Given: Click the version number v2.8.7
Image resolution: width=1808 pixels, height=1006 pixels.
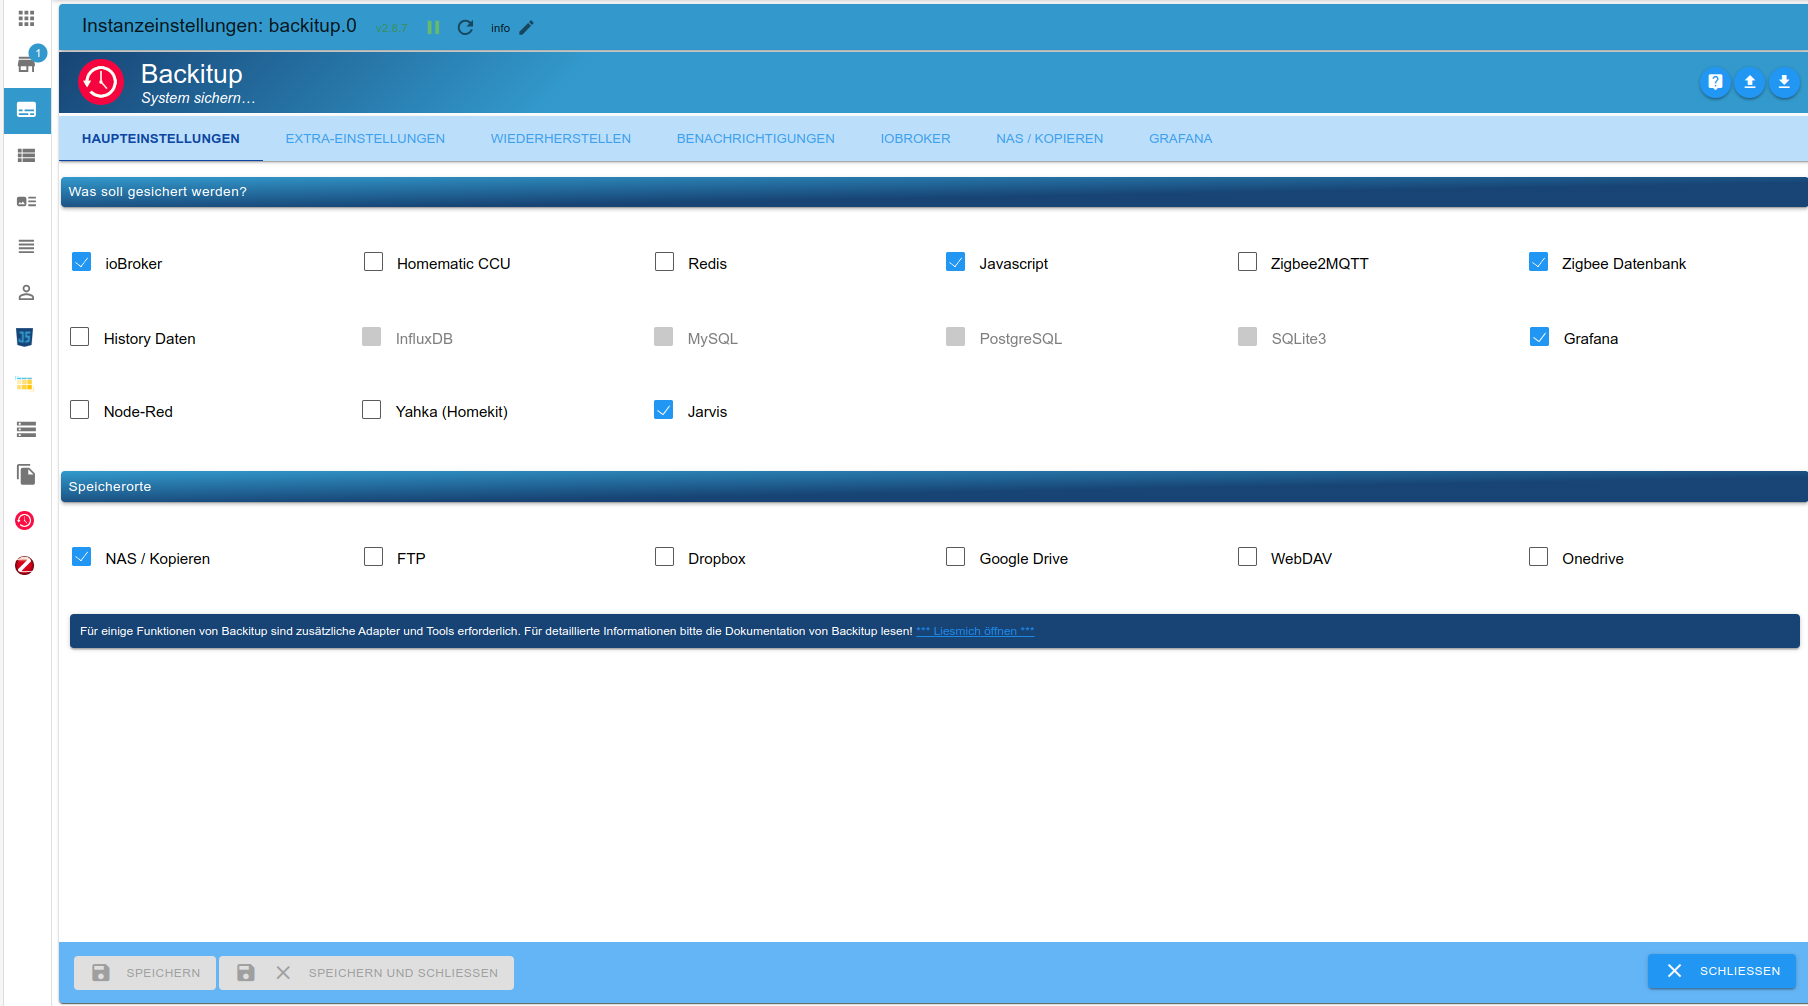Looking at the screenshot, I should coord(391,28).
